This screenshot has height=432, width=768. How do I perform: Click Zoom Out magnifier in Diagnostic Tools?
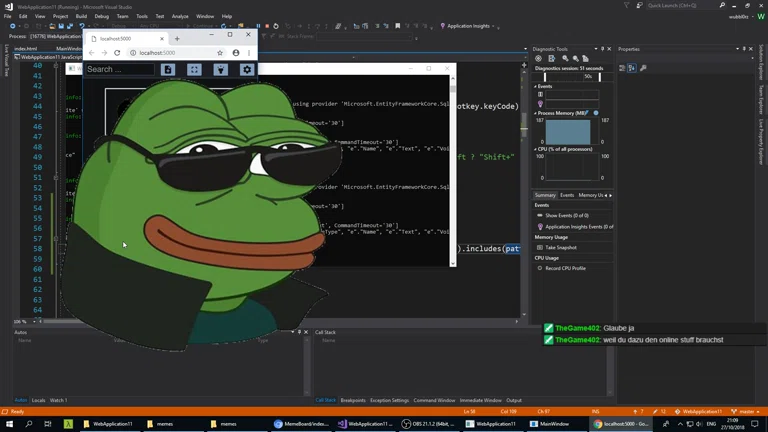(576, 58)
